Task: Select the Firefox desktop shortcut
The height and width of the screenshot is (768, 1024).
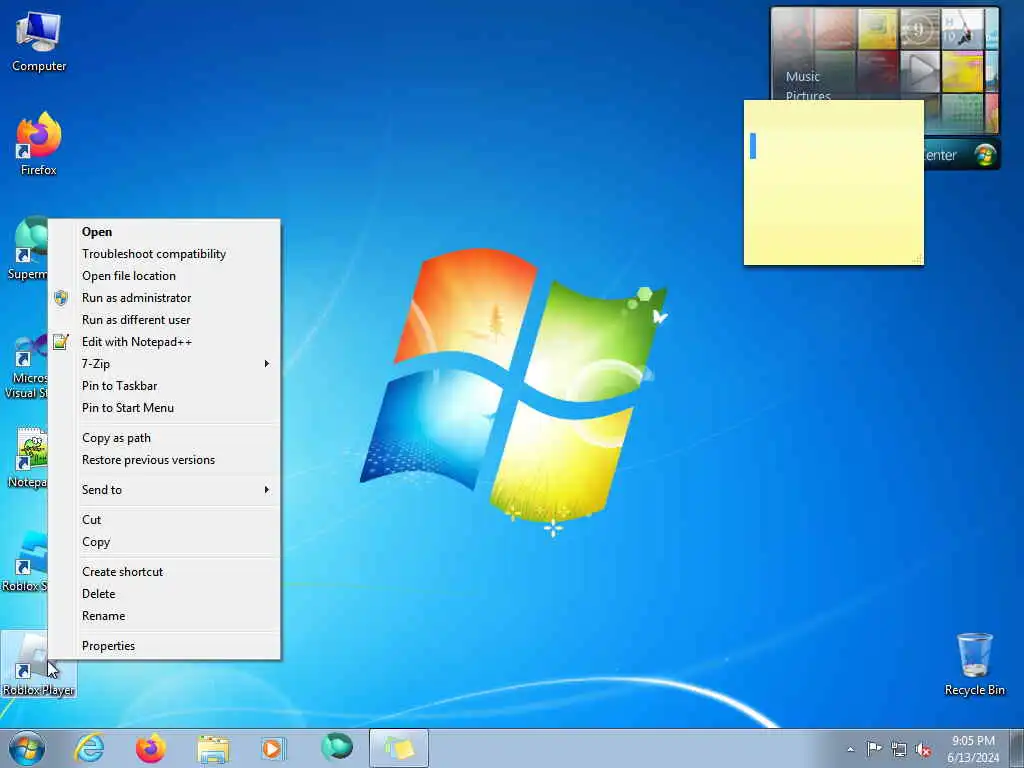Action: pyautogui.click(x=39, y=144)
